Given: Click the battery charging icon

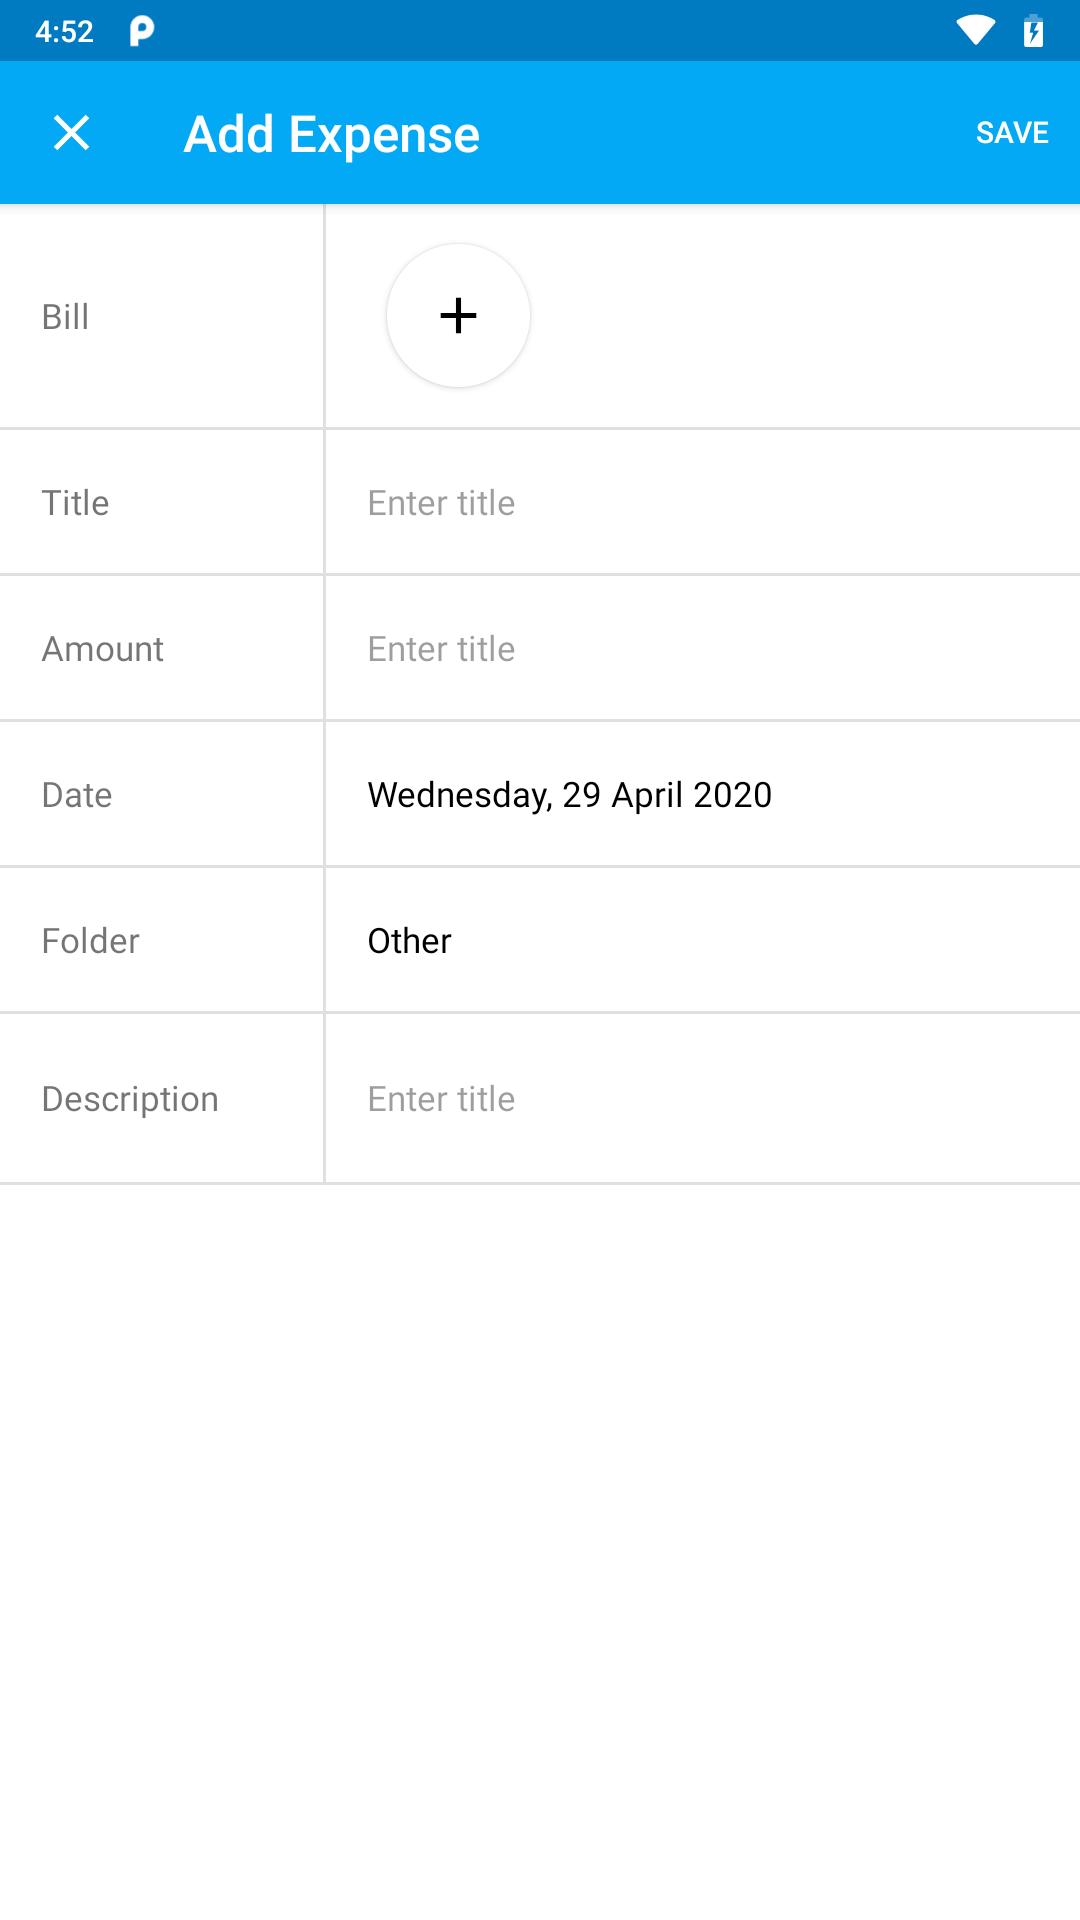Looking at the screenshot, I should click(x=1034, y=31).
